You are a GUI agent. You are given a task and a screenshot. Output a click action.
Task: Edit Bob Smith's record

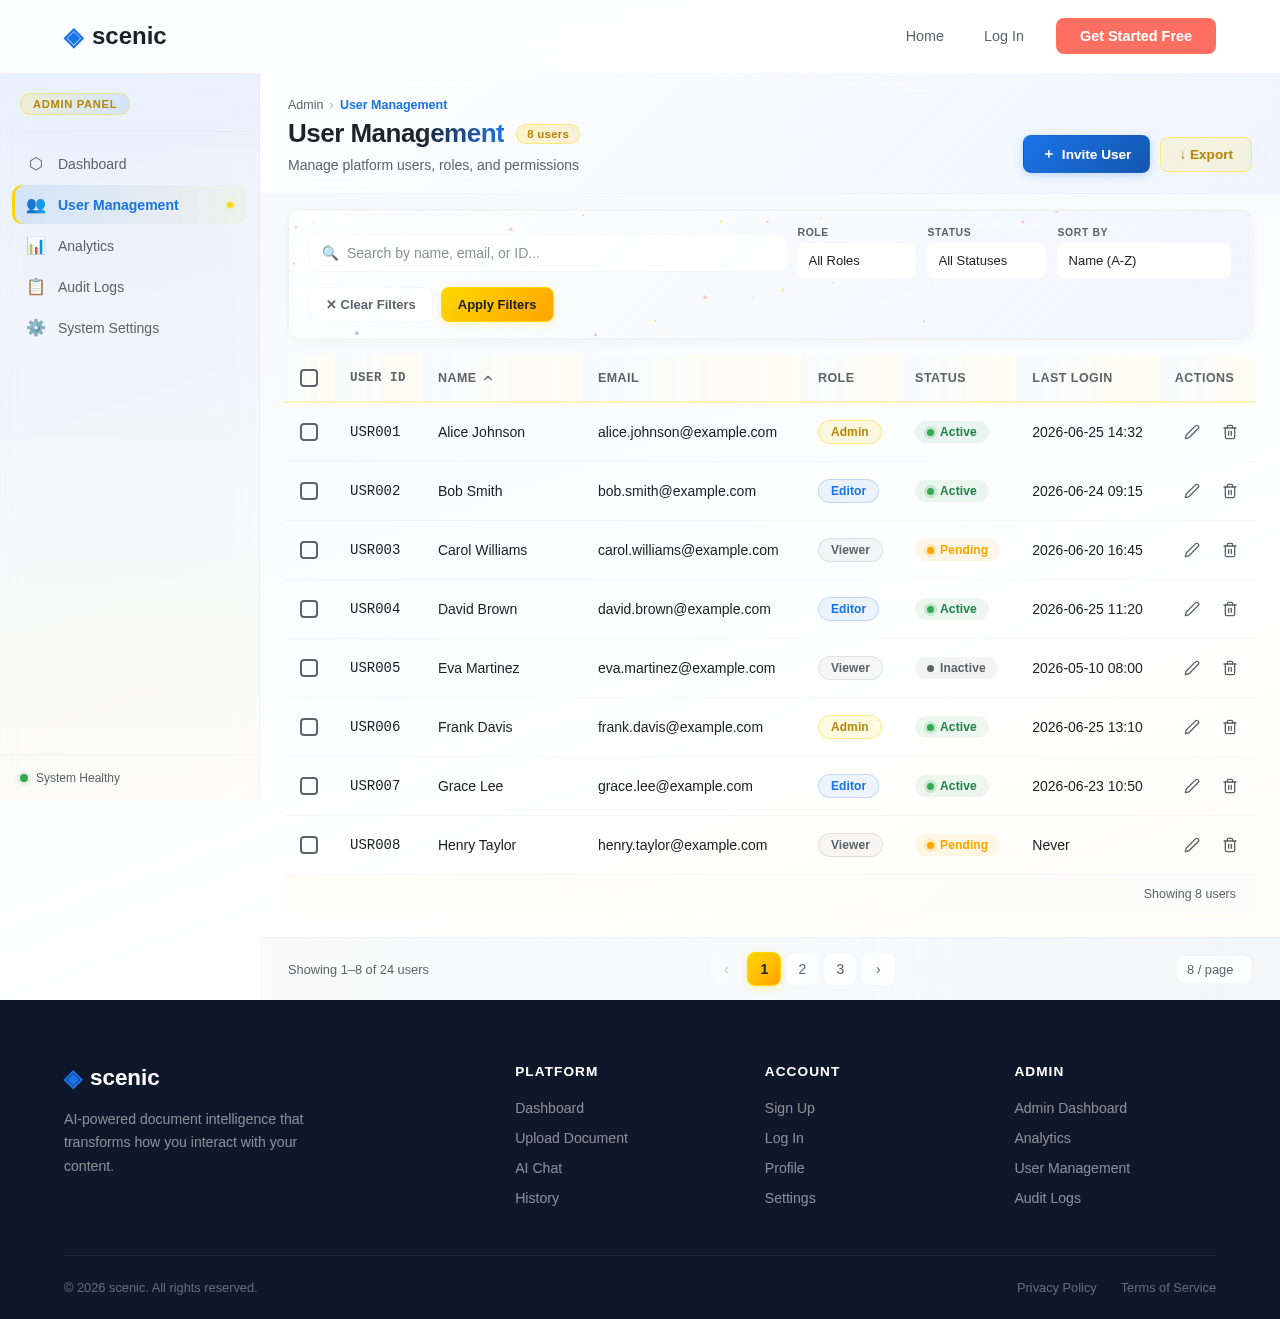1192,491
